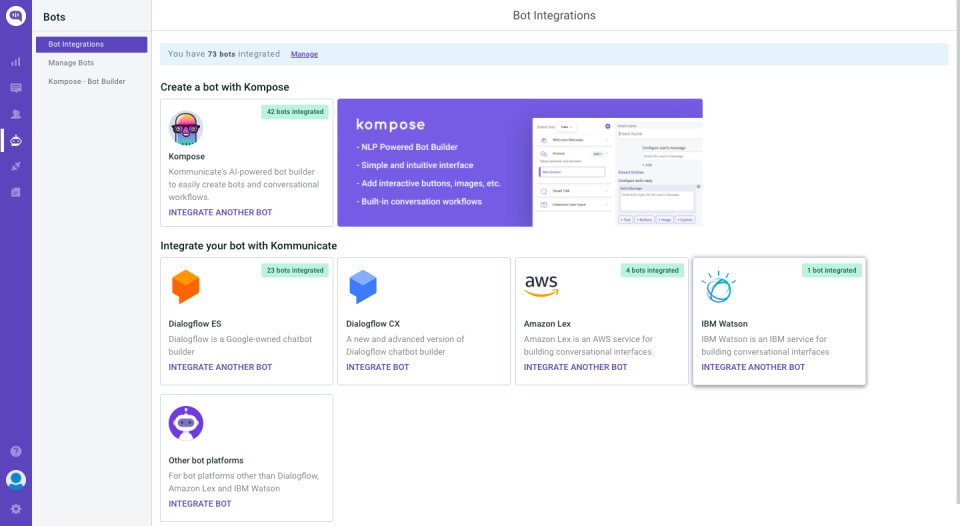
Task: Click the Kommunicate logo icon
Action: [16, 16]
